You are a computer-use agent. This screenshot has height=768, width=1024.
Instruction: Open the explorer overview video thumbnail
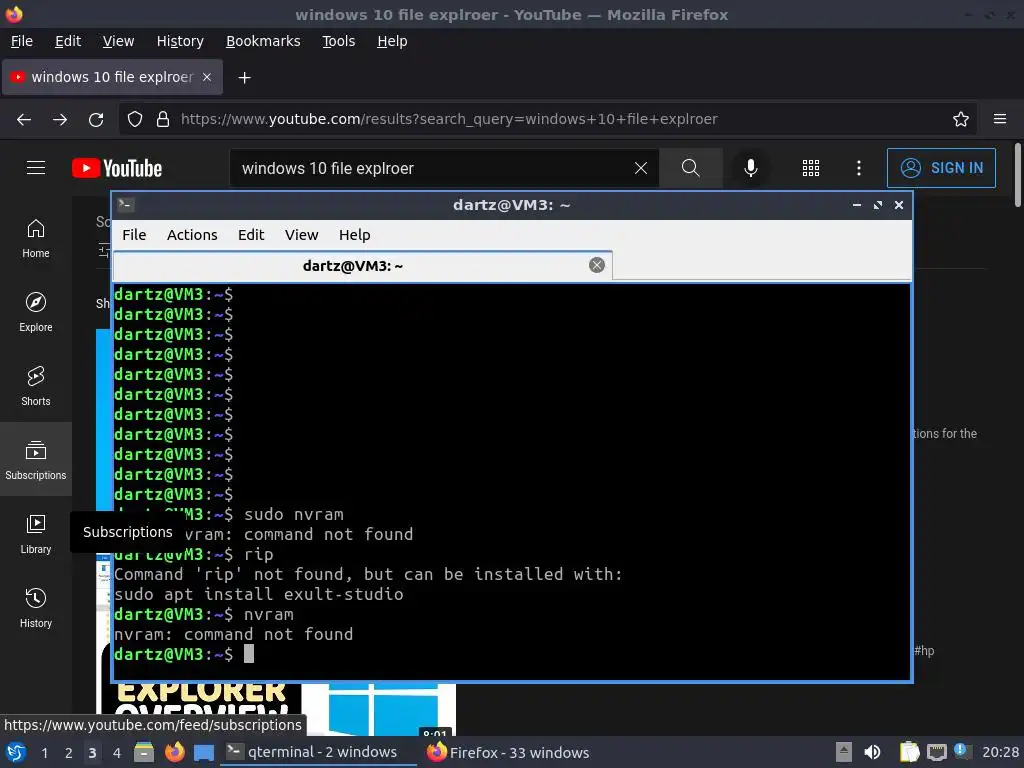pos(276,709)
